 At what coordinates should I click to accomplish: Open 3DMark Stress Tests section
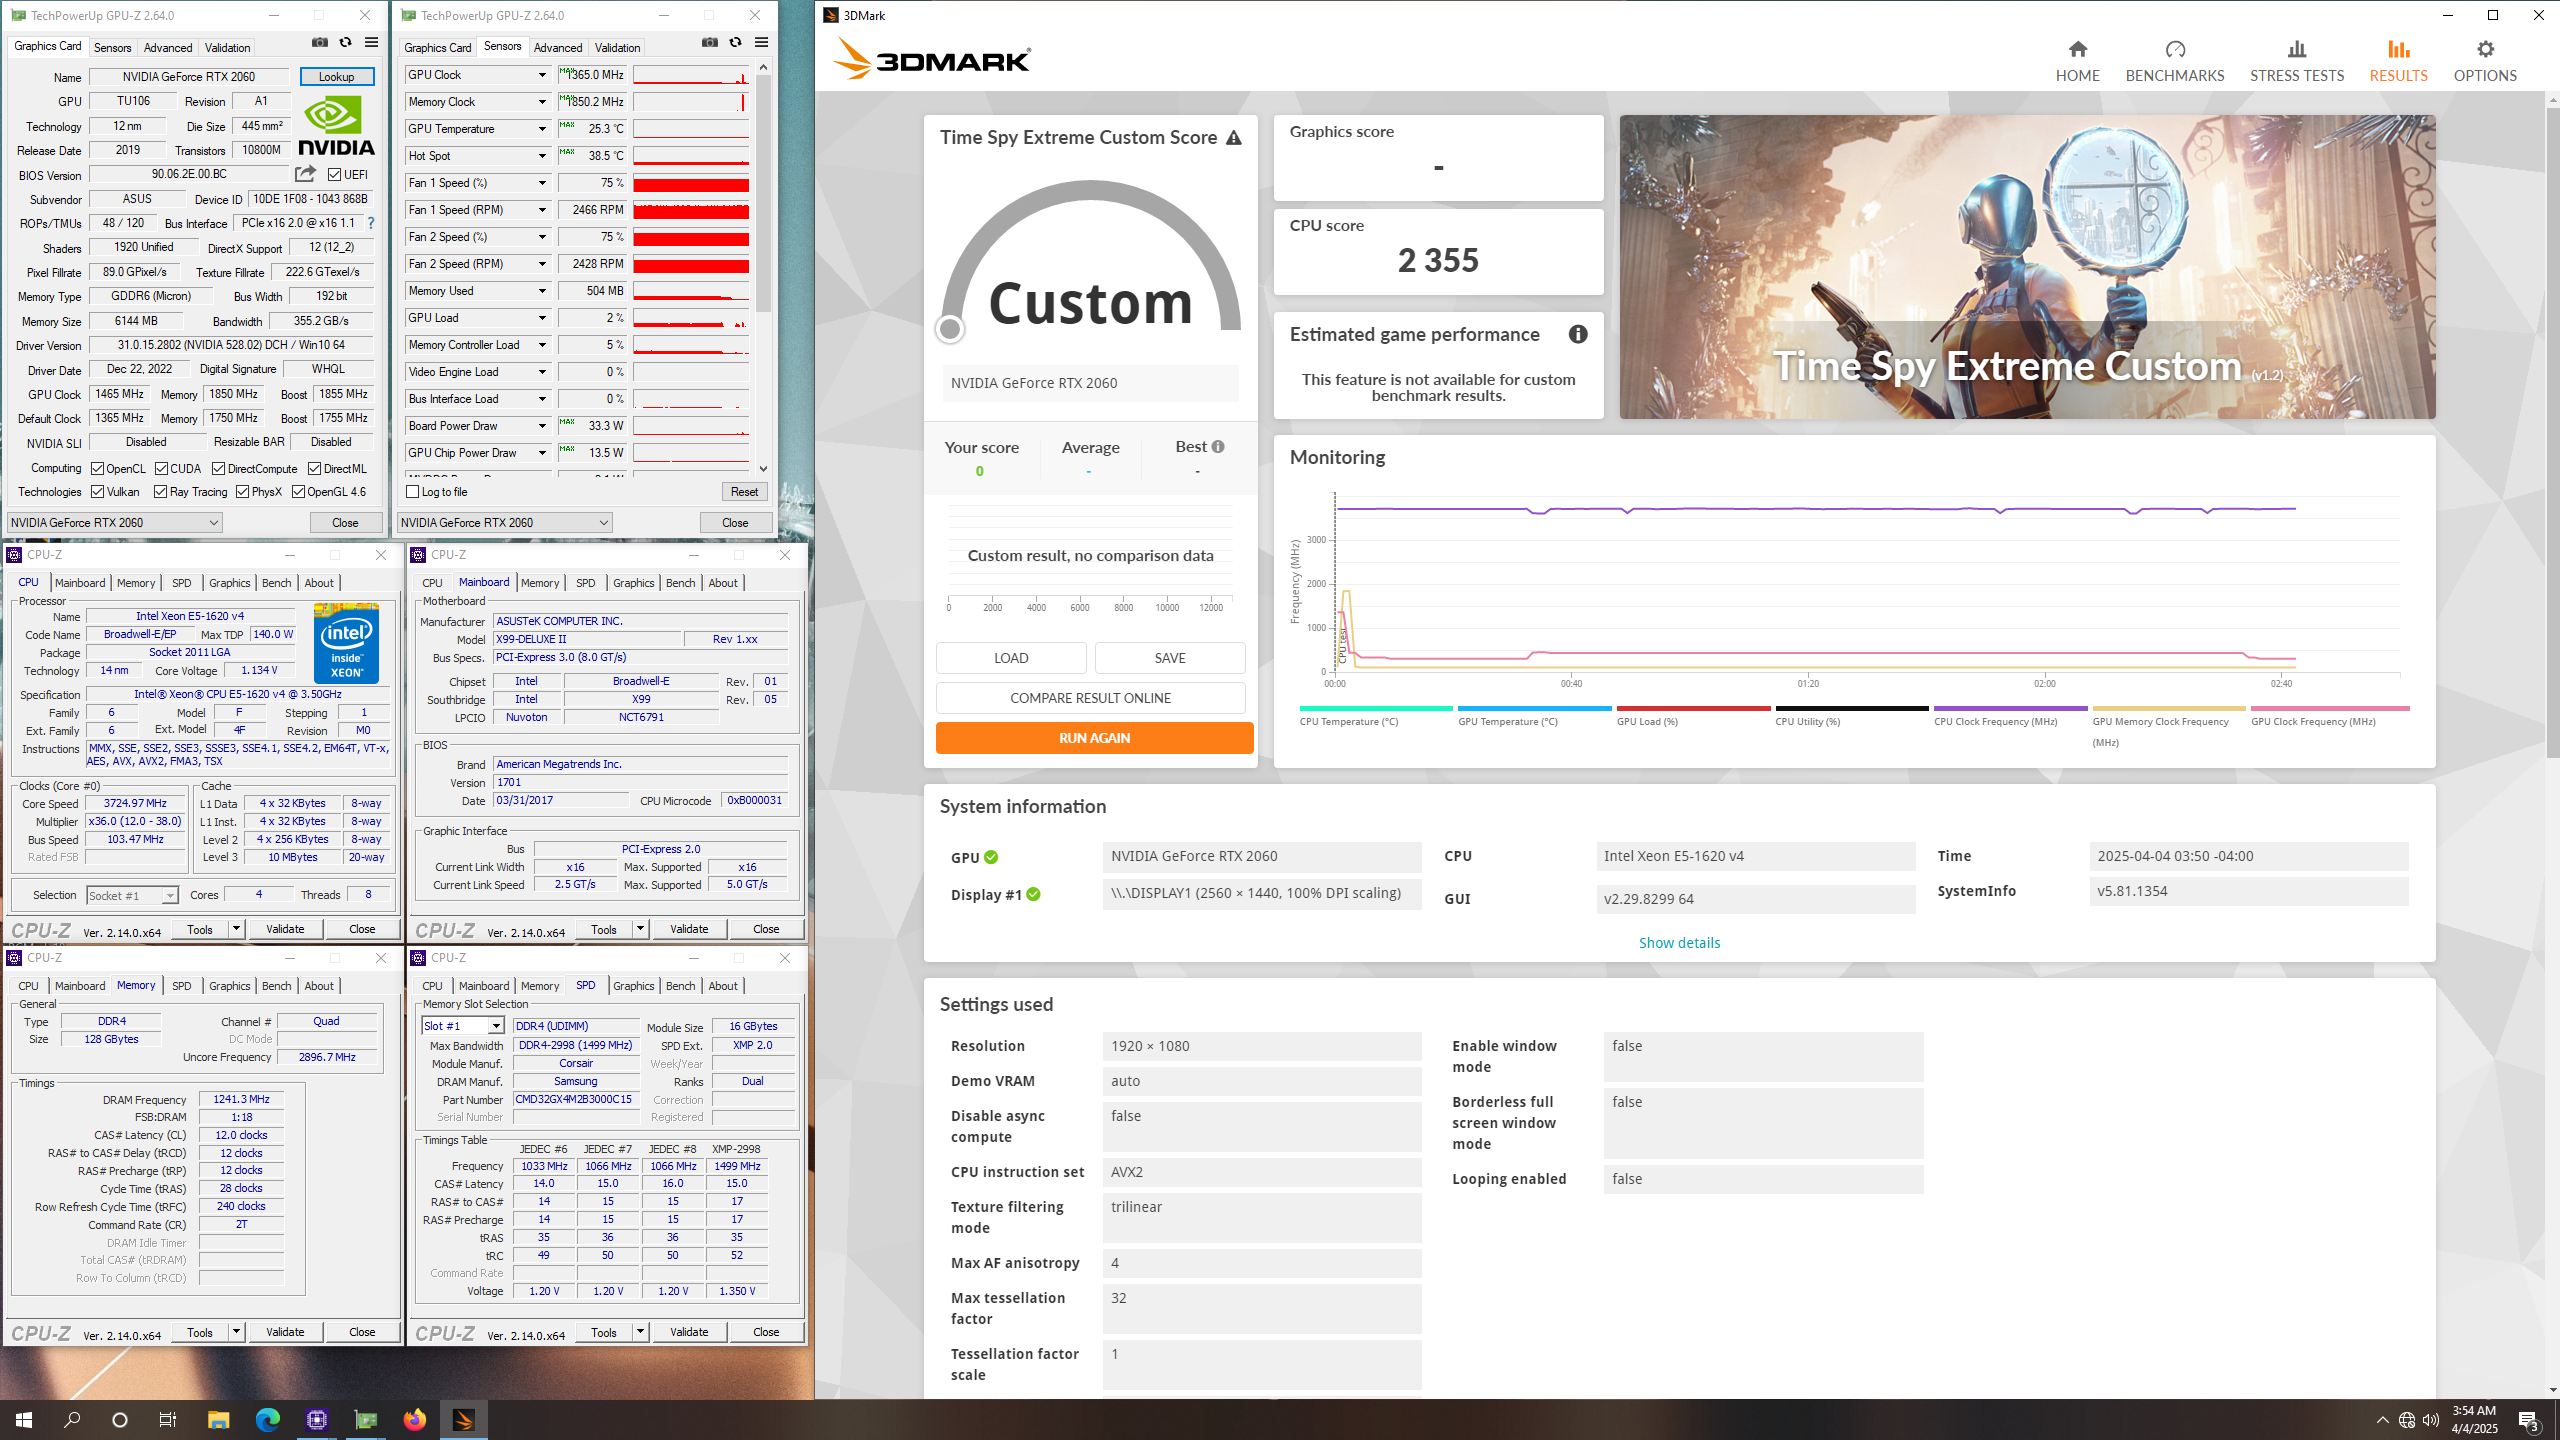pos(2297,61)
